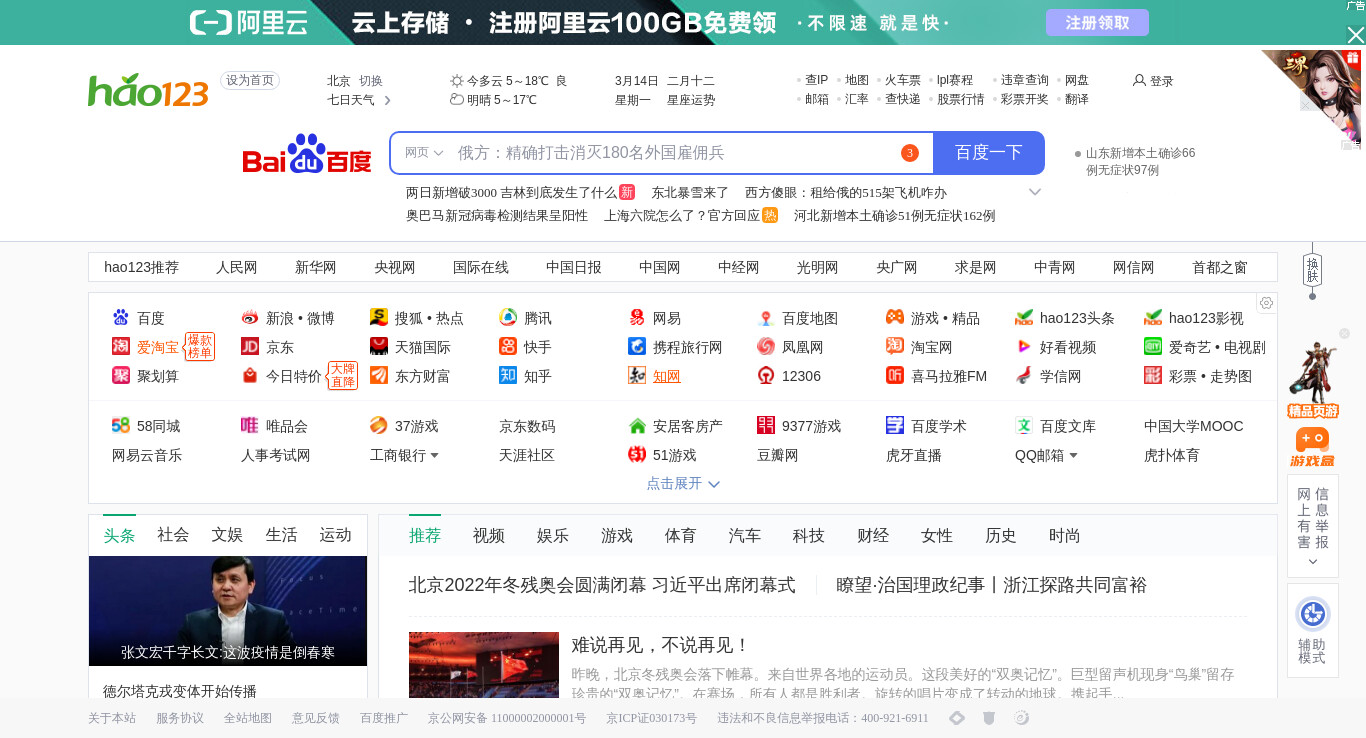
Task: Click the 登录 user icon
Action: (1139, 80)
